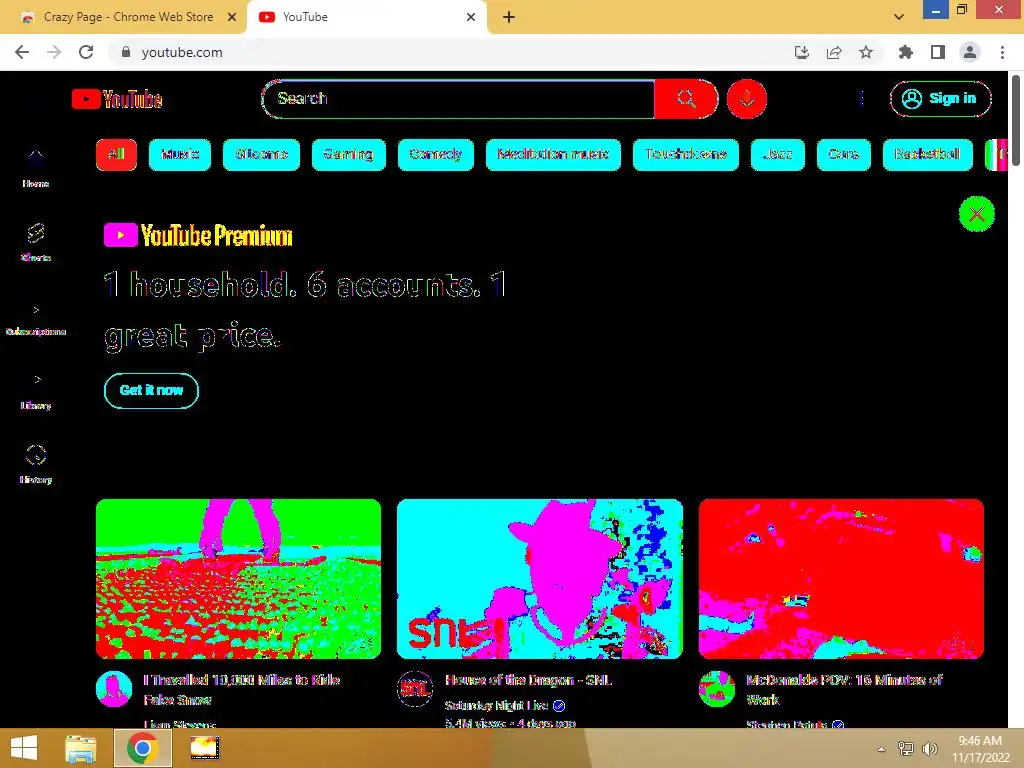1024x768 pixels.
Task: Click the Sign in button
Action: [940, 99]
